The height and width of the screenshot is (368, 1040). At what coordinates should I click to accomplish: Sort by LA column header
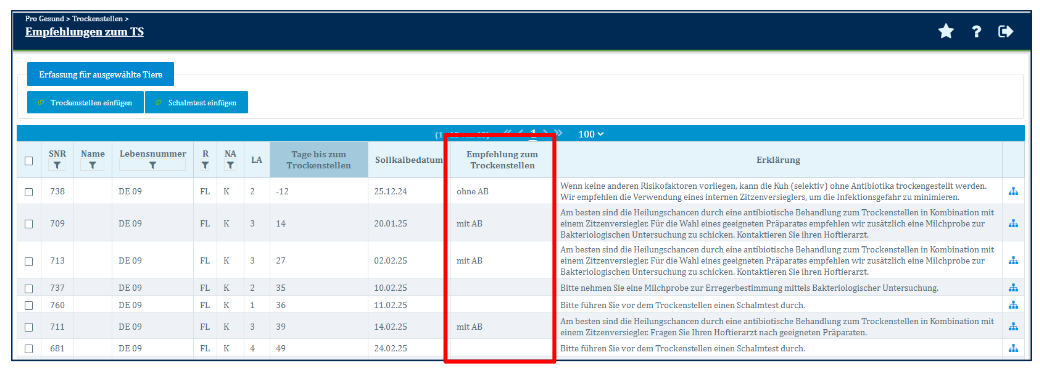(256, 160)
